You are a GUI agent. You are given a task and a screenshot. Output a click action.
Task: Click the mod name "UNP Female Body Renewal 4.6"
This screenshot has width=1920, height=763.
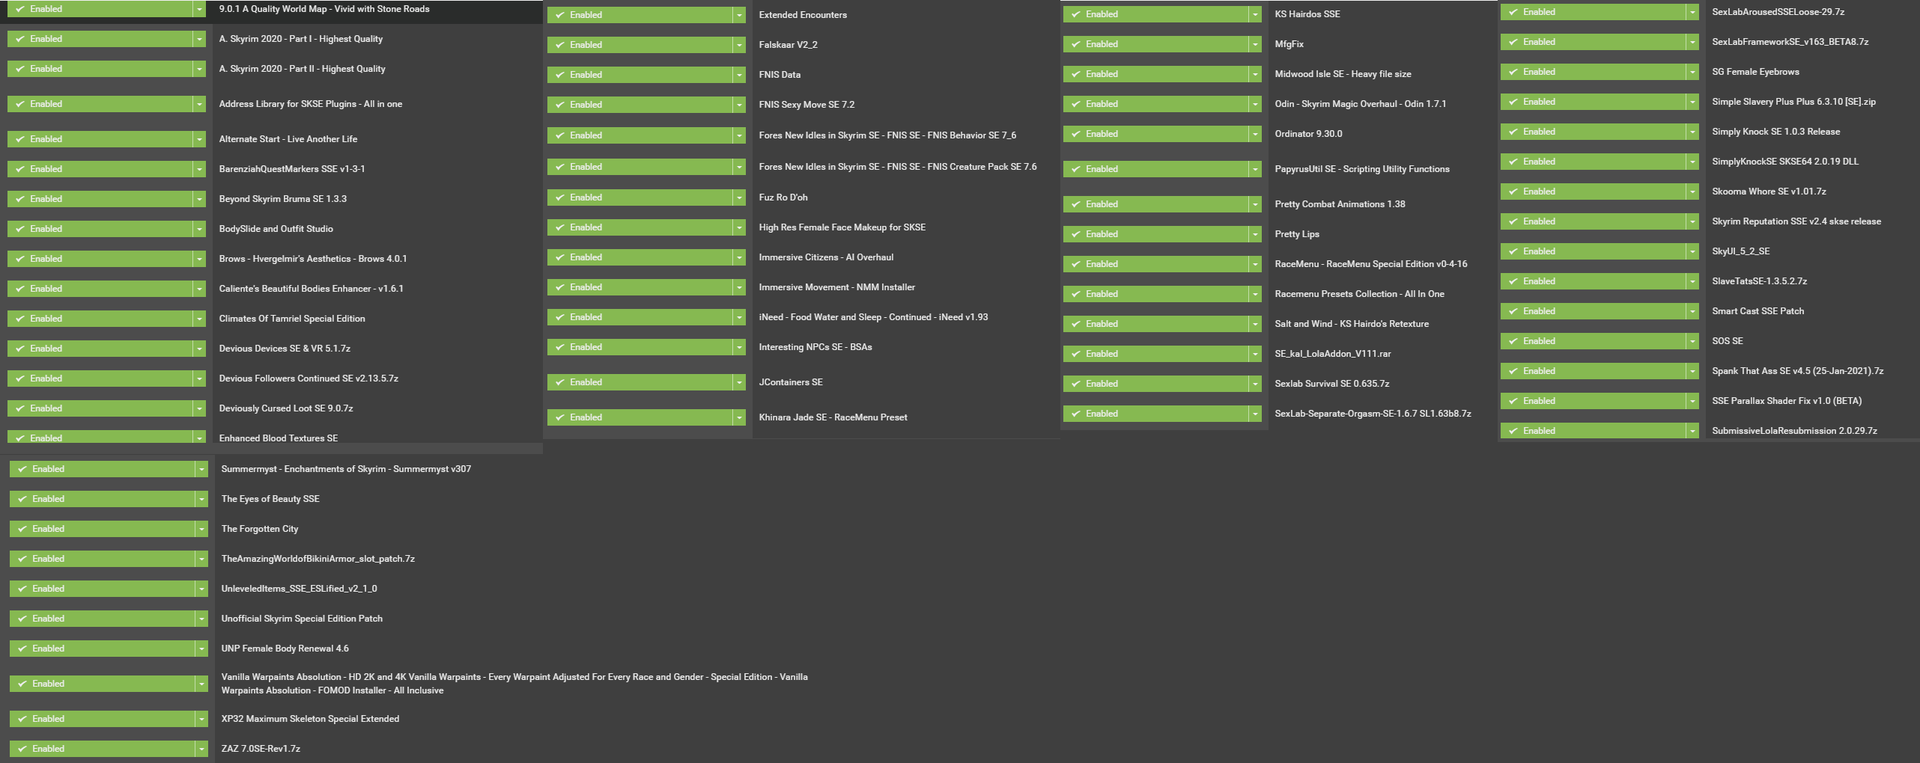click(285, 649)
